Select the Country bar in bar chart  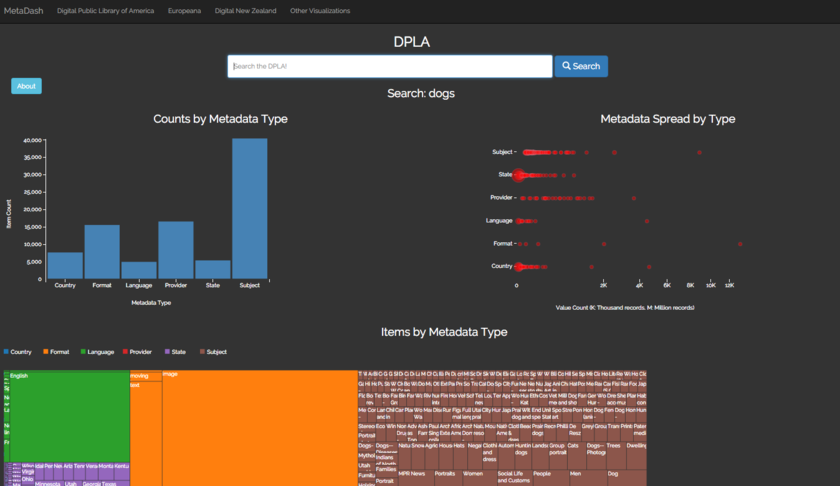click(x=65, y=266)
